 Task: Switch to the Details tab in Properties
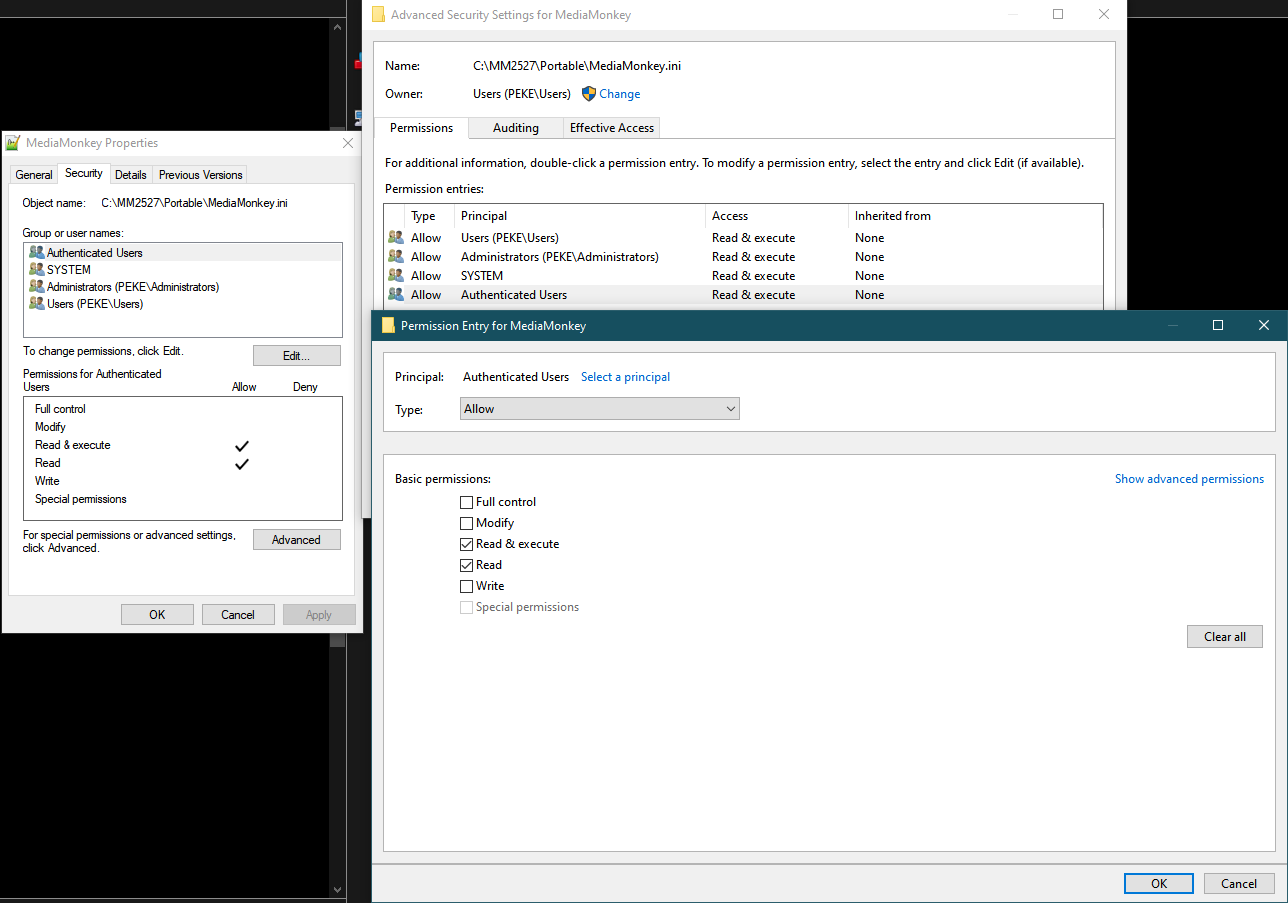(130, 175)
